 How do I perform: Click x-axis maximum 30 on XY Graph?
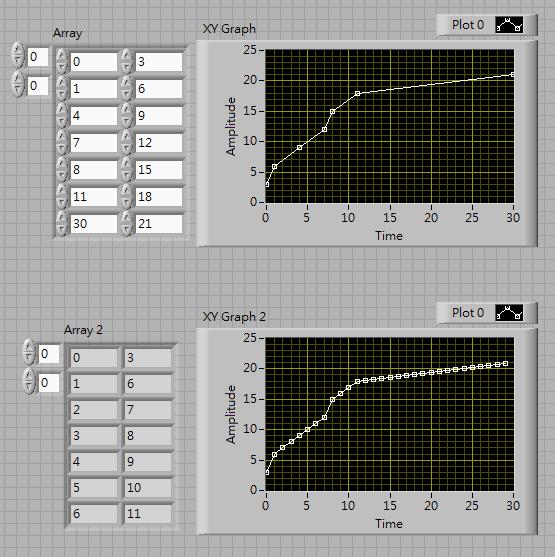[x=513, y=217]
